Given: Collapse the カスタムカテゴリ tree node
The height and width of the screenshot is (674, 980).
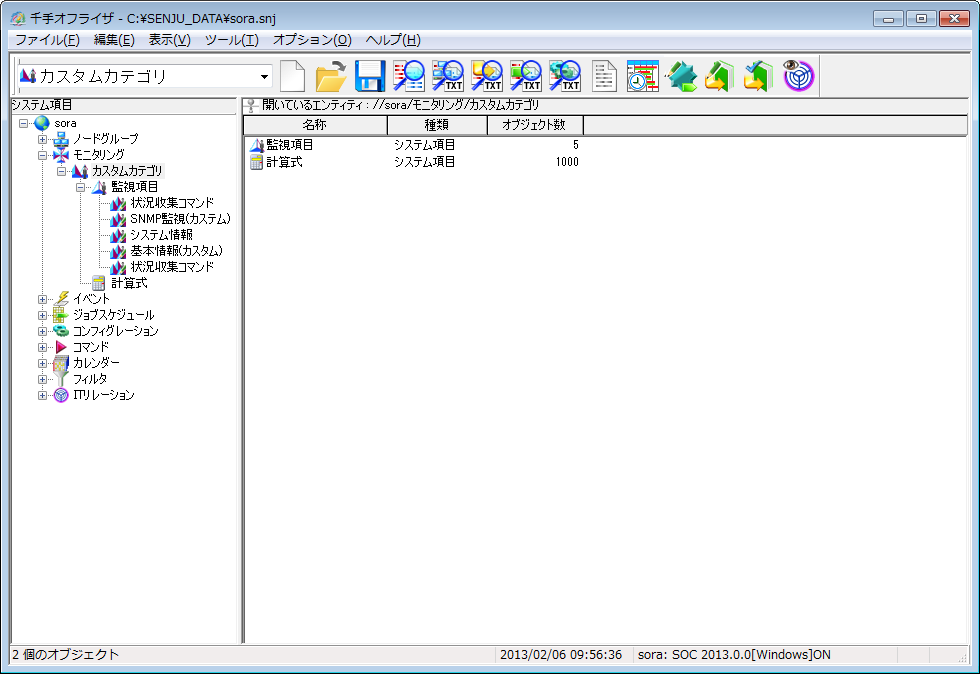Looking at the screenshot, I should 61,171.
